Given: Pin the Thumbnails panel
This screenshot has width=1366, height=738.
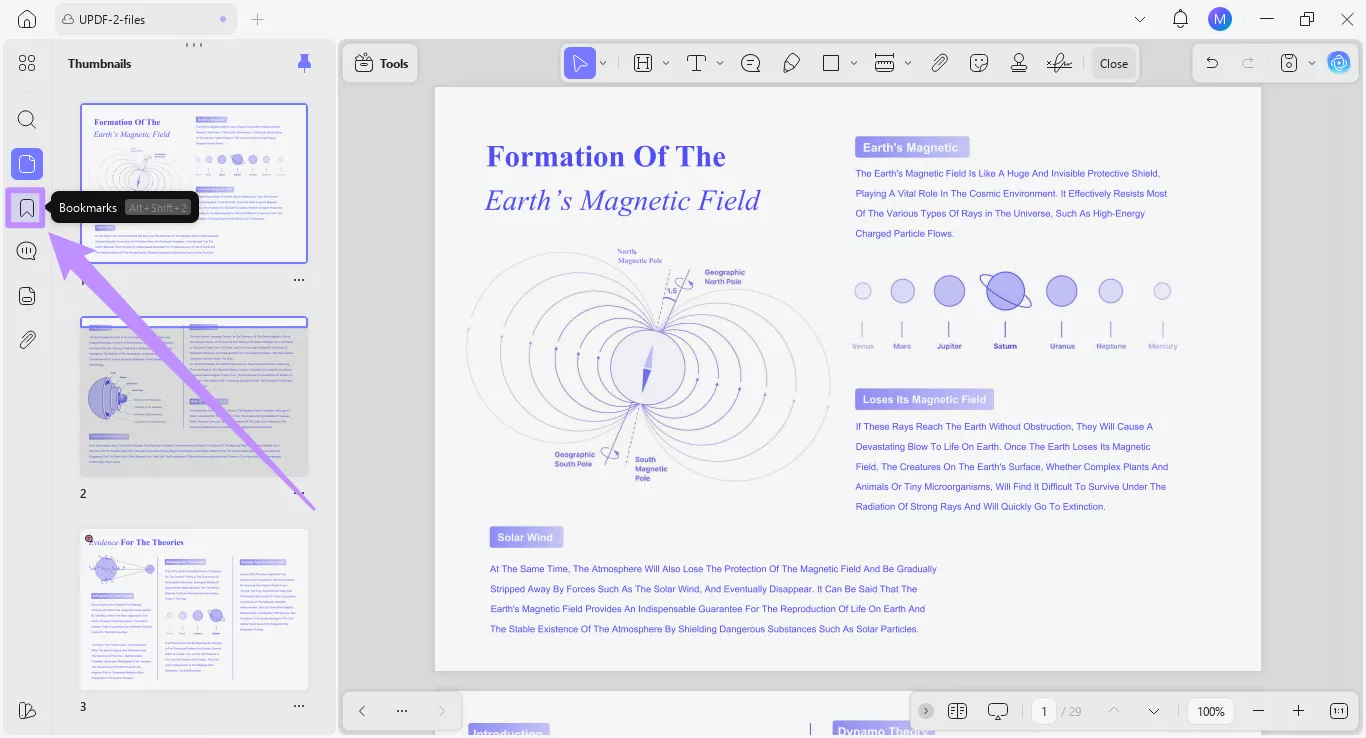Looking at the screenshot, I should coord(305,63).
